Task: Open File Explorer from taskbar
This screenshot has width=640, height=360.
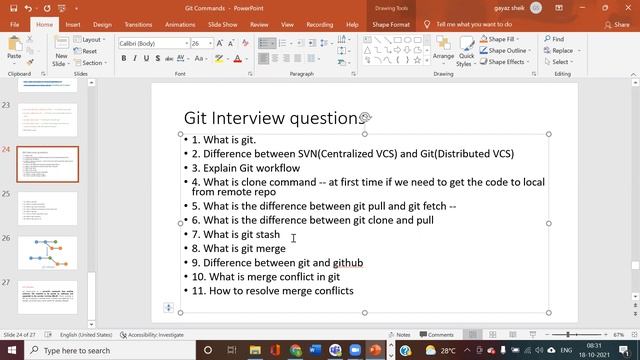Action: (255, 350)
